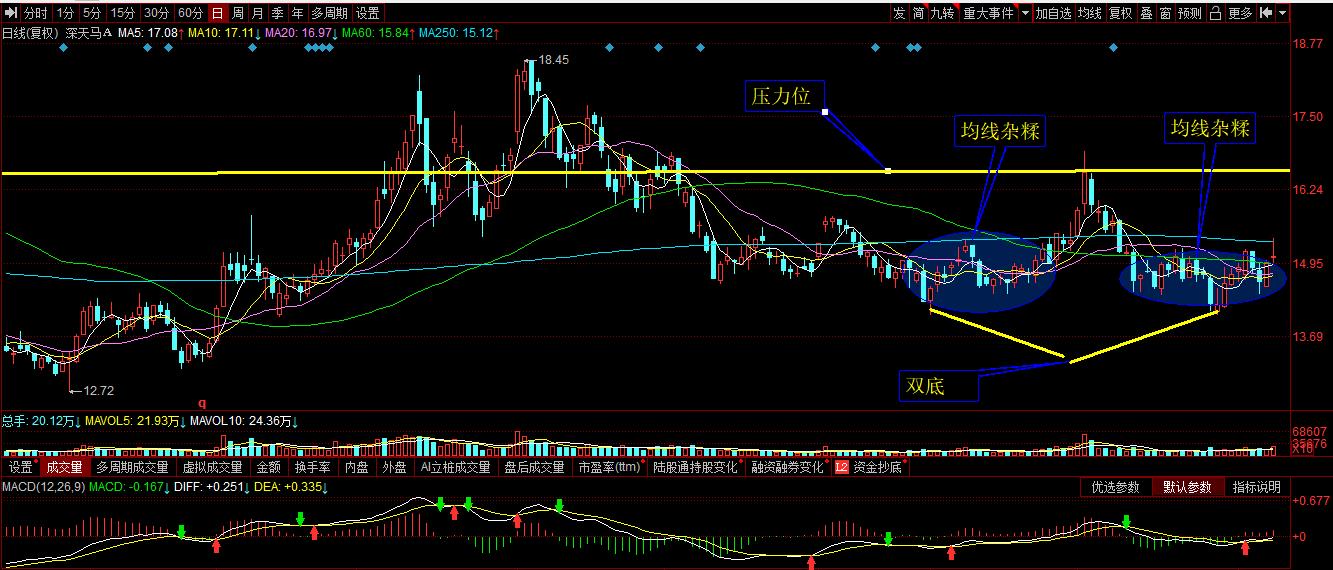Viewport: 1333px width, 570px height.
Task: Select the 成交量 volume tab
Action: click(x=65, y=467)
